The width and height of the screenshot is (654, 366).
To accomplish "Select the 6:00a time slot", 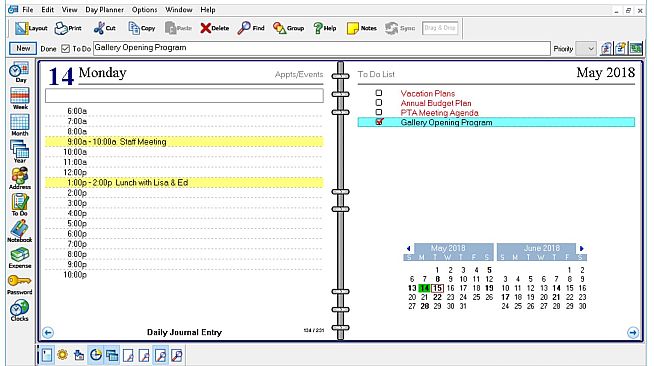I will tap(184, 111).
